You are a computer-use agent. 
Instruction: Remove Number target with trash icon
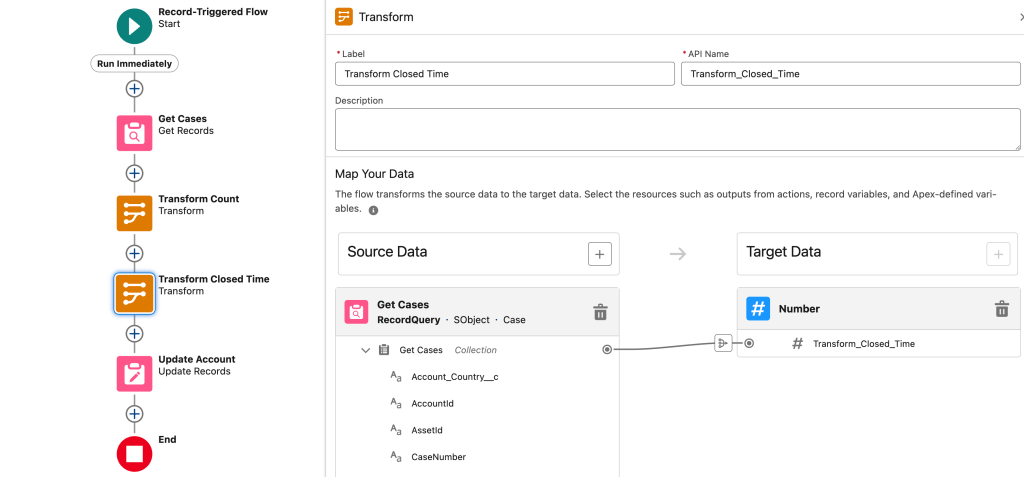(x=1001, y=309)
